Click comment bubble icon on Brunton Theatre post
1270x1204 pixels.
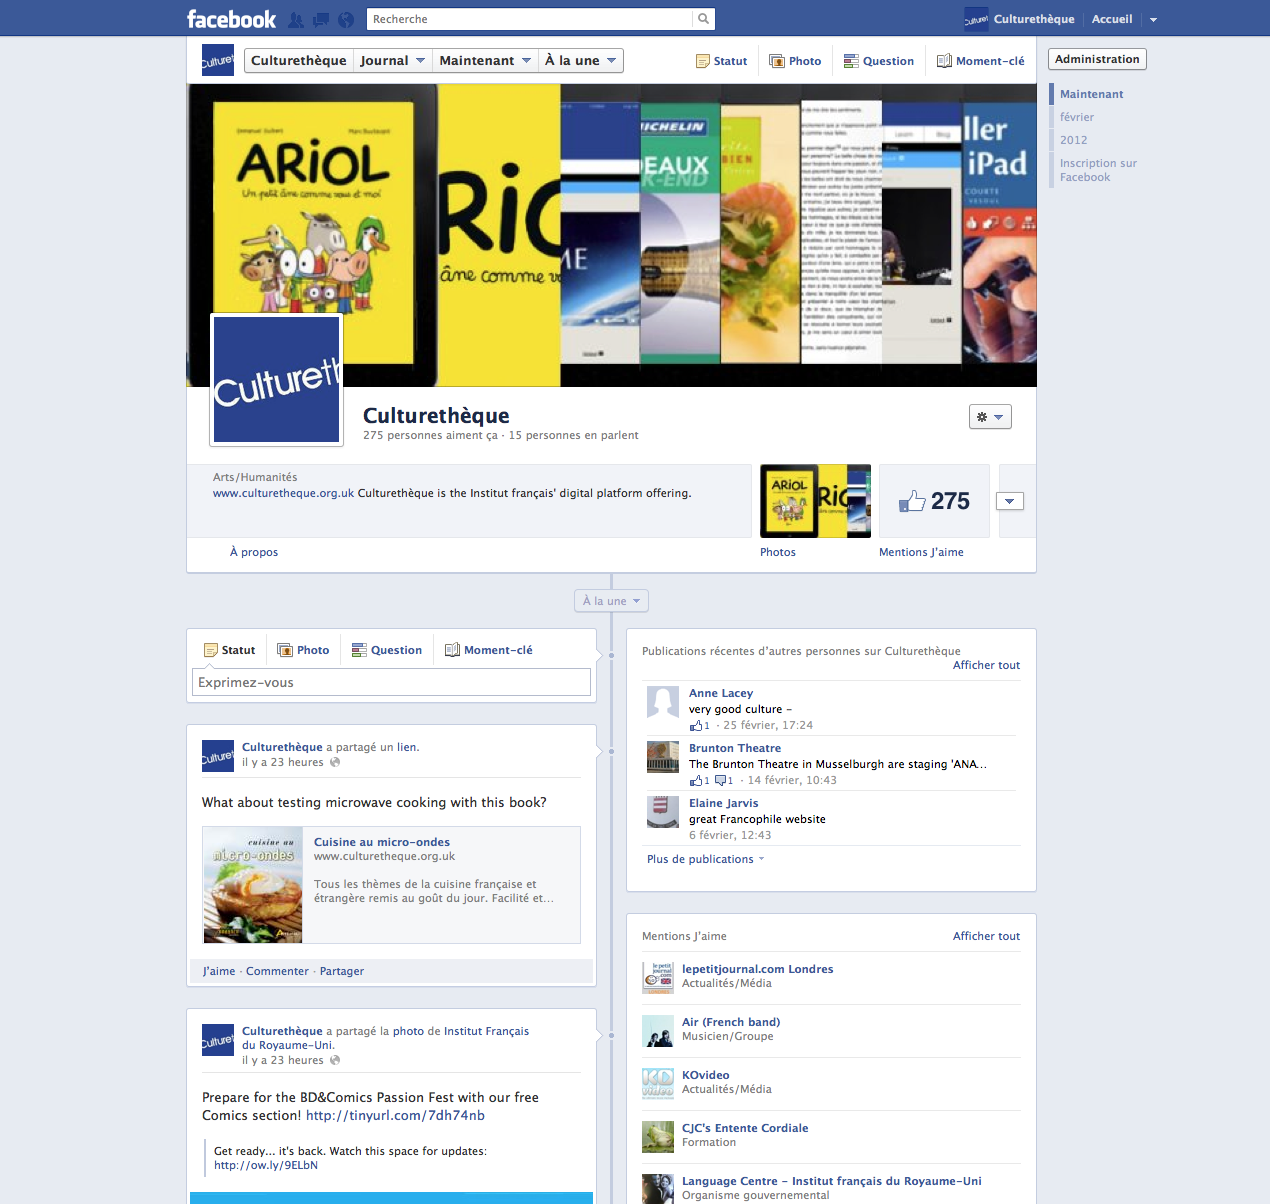coord(721,781)
